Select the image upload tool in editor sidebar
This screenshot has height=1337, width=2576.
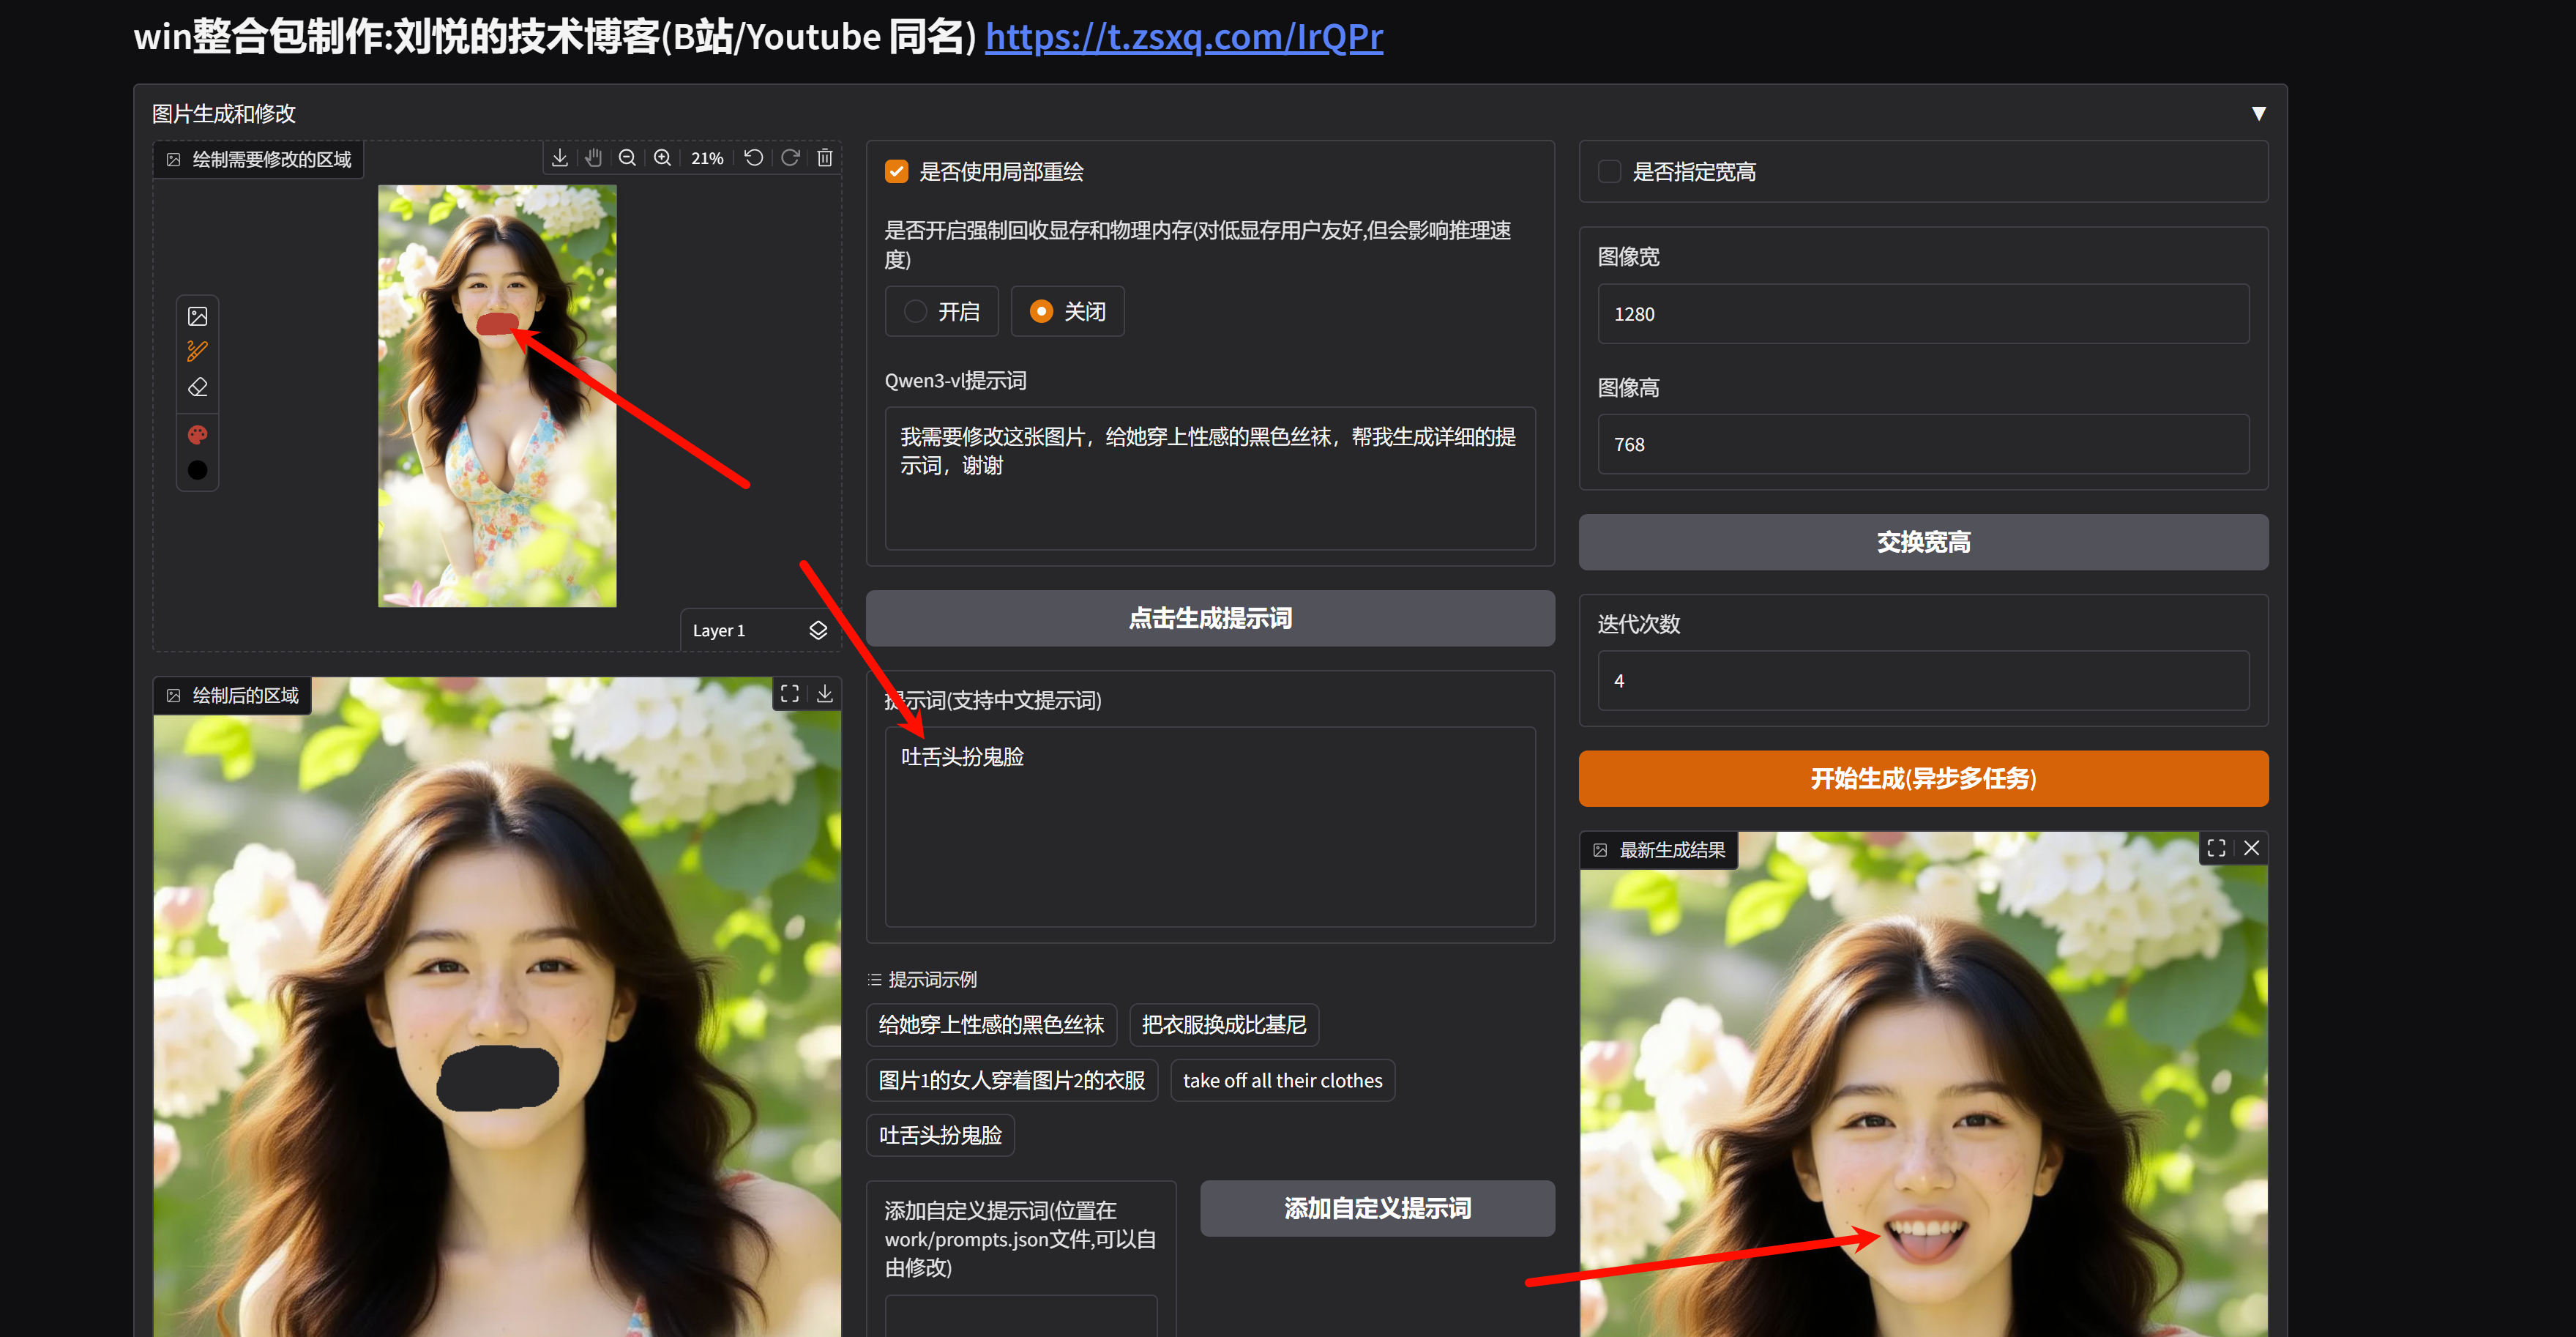click(x=198, y=316)
